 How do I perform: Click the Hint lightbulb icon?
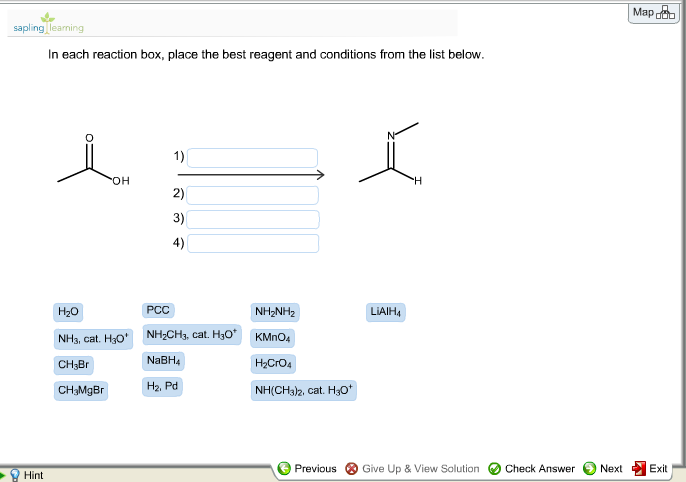tap(15, 475)
